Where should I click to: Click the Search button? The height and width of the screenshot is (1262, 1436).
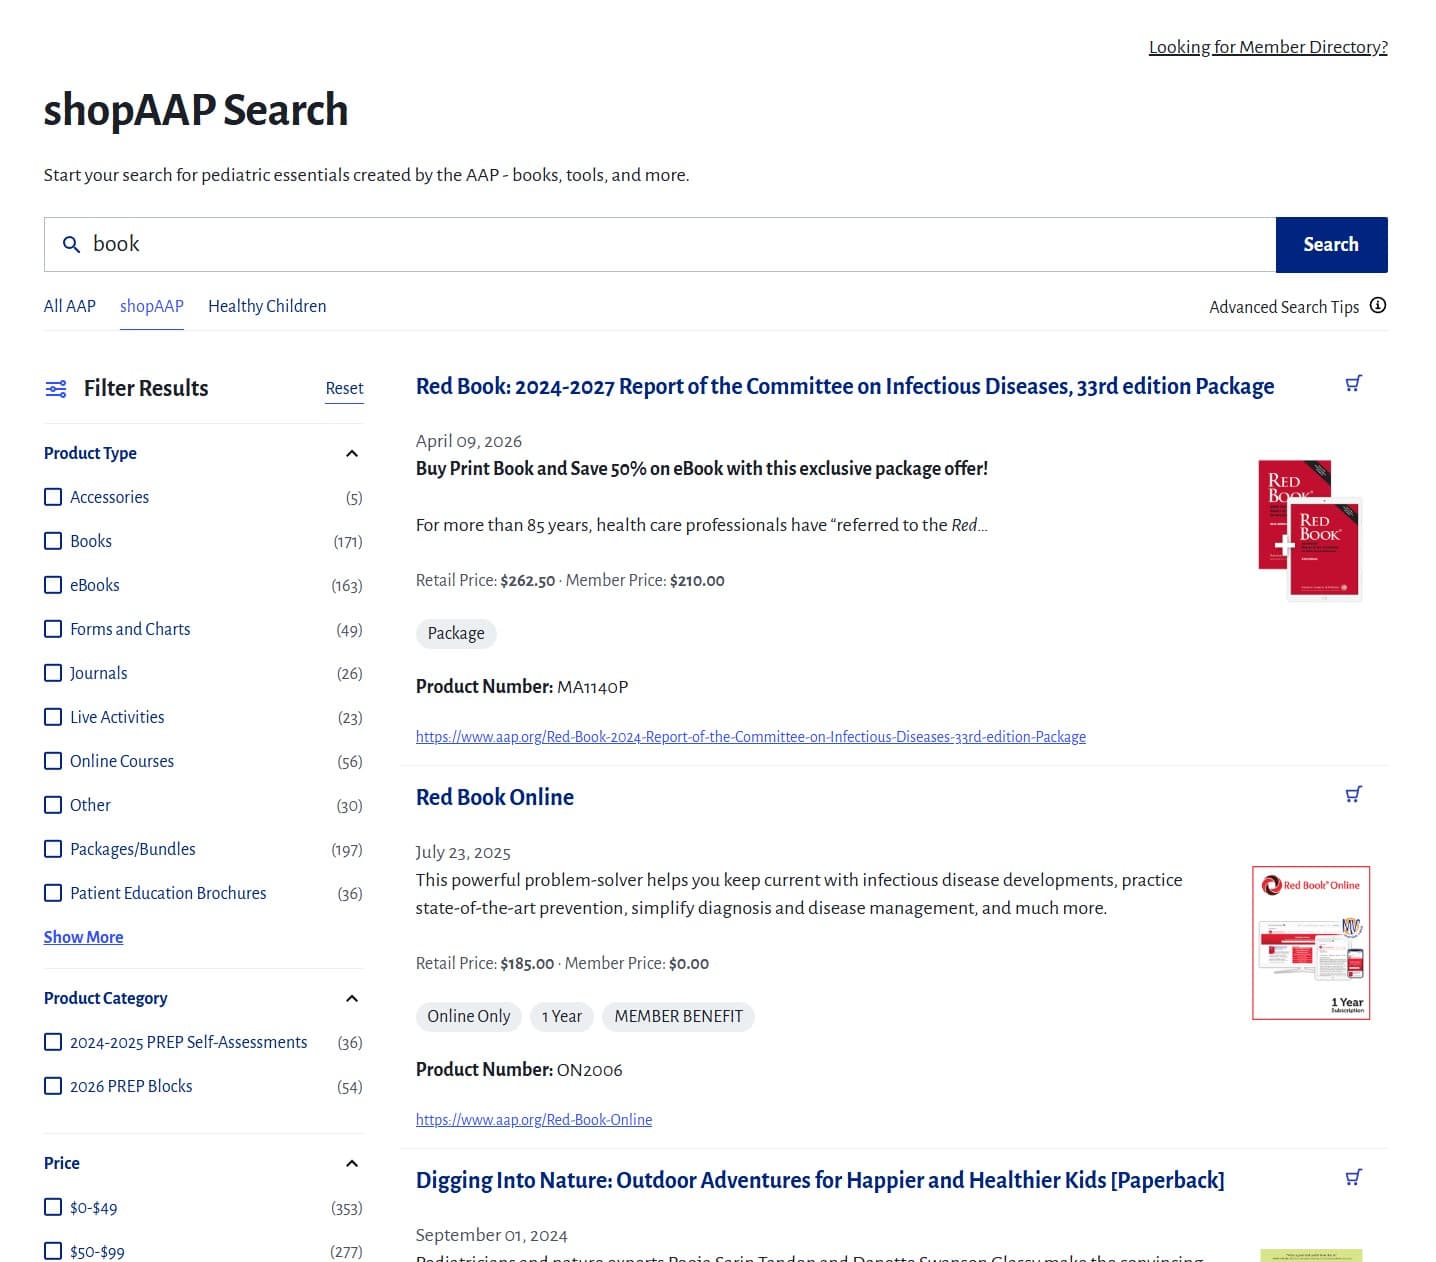tap(1331, 245)
